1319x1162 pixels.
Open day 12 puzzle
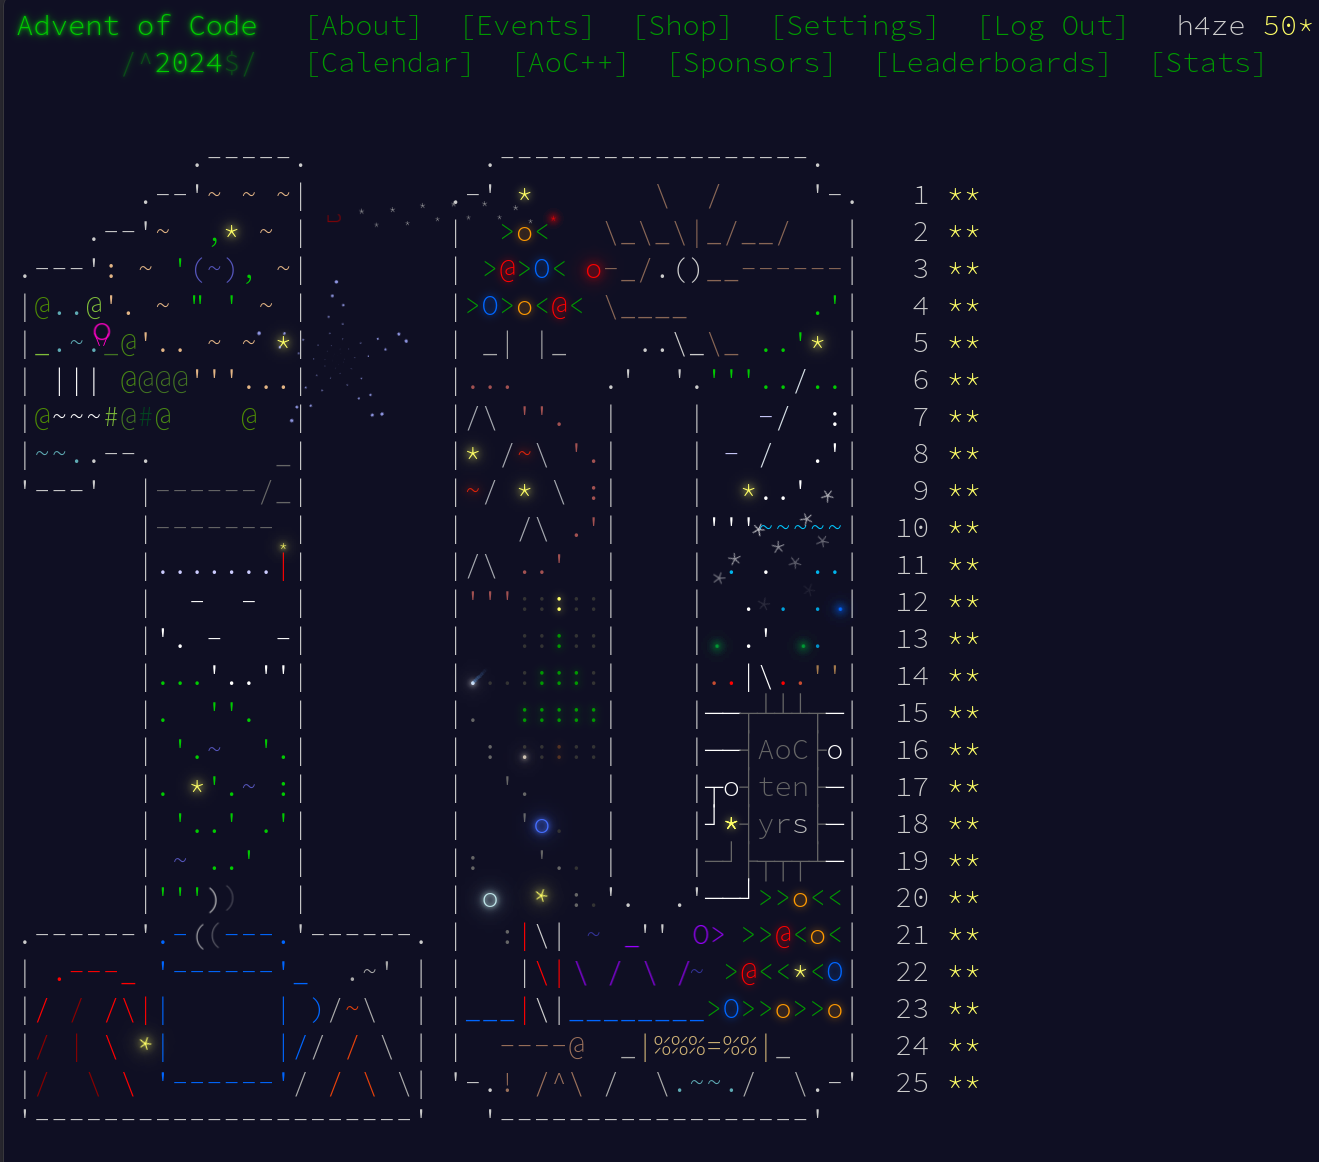click(913, 602)
